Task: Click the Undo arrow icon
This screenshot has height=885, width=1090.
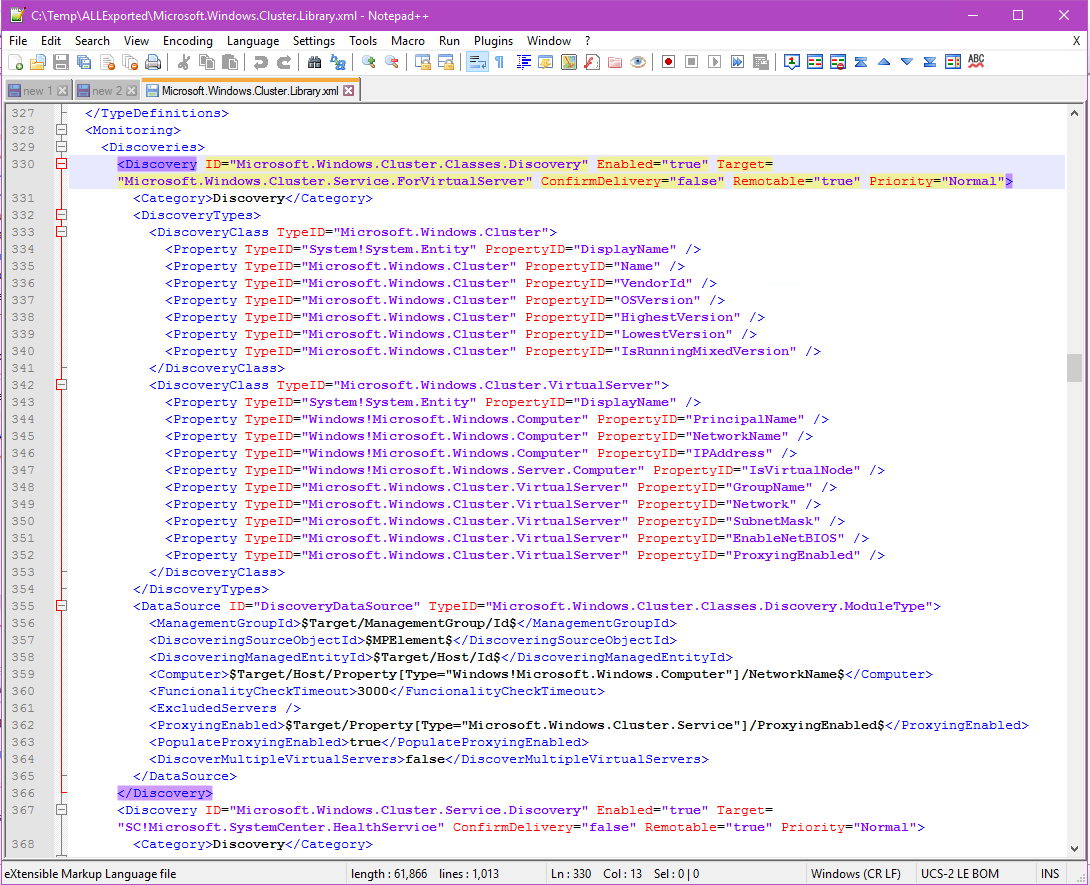Action: pyautogui.click(x=260, y=62)
